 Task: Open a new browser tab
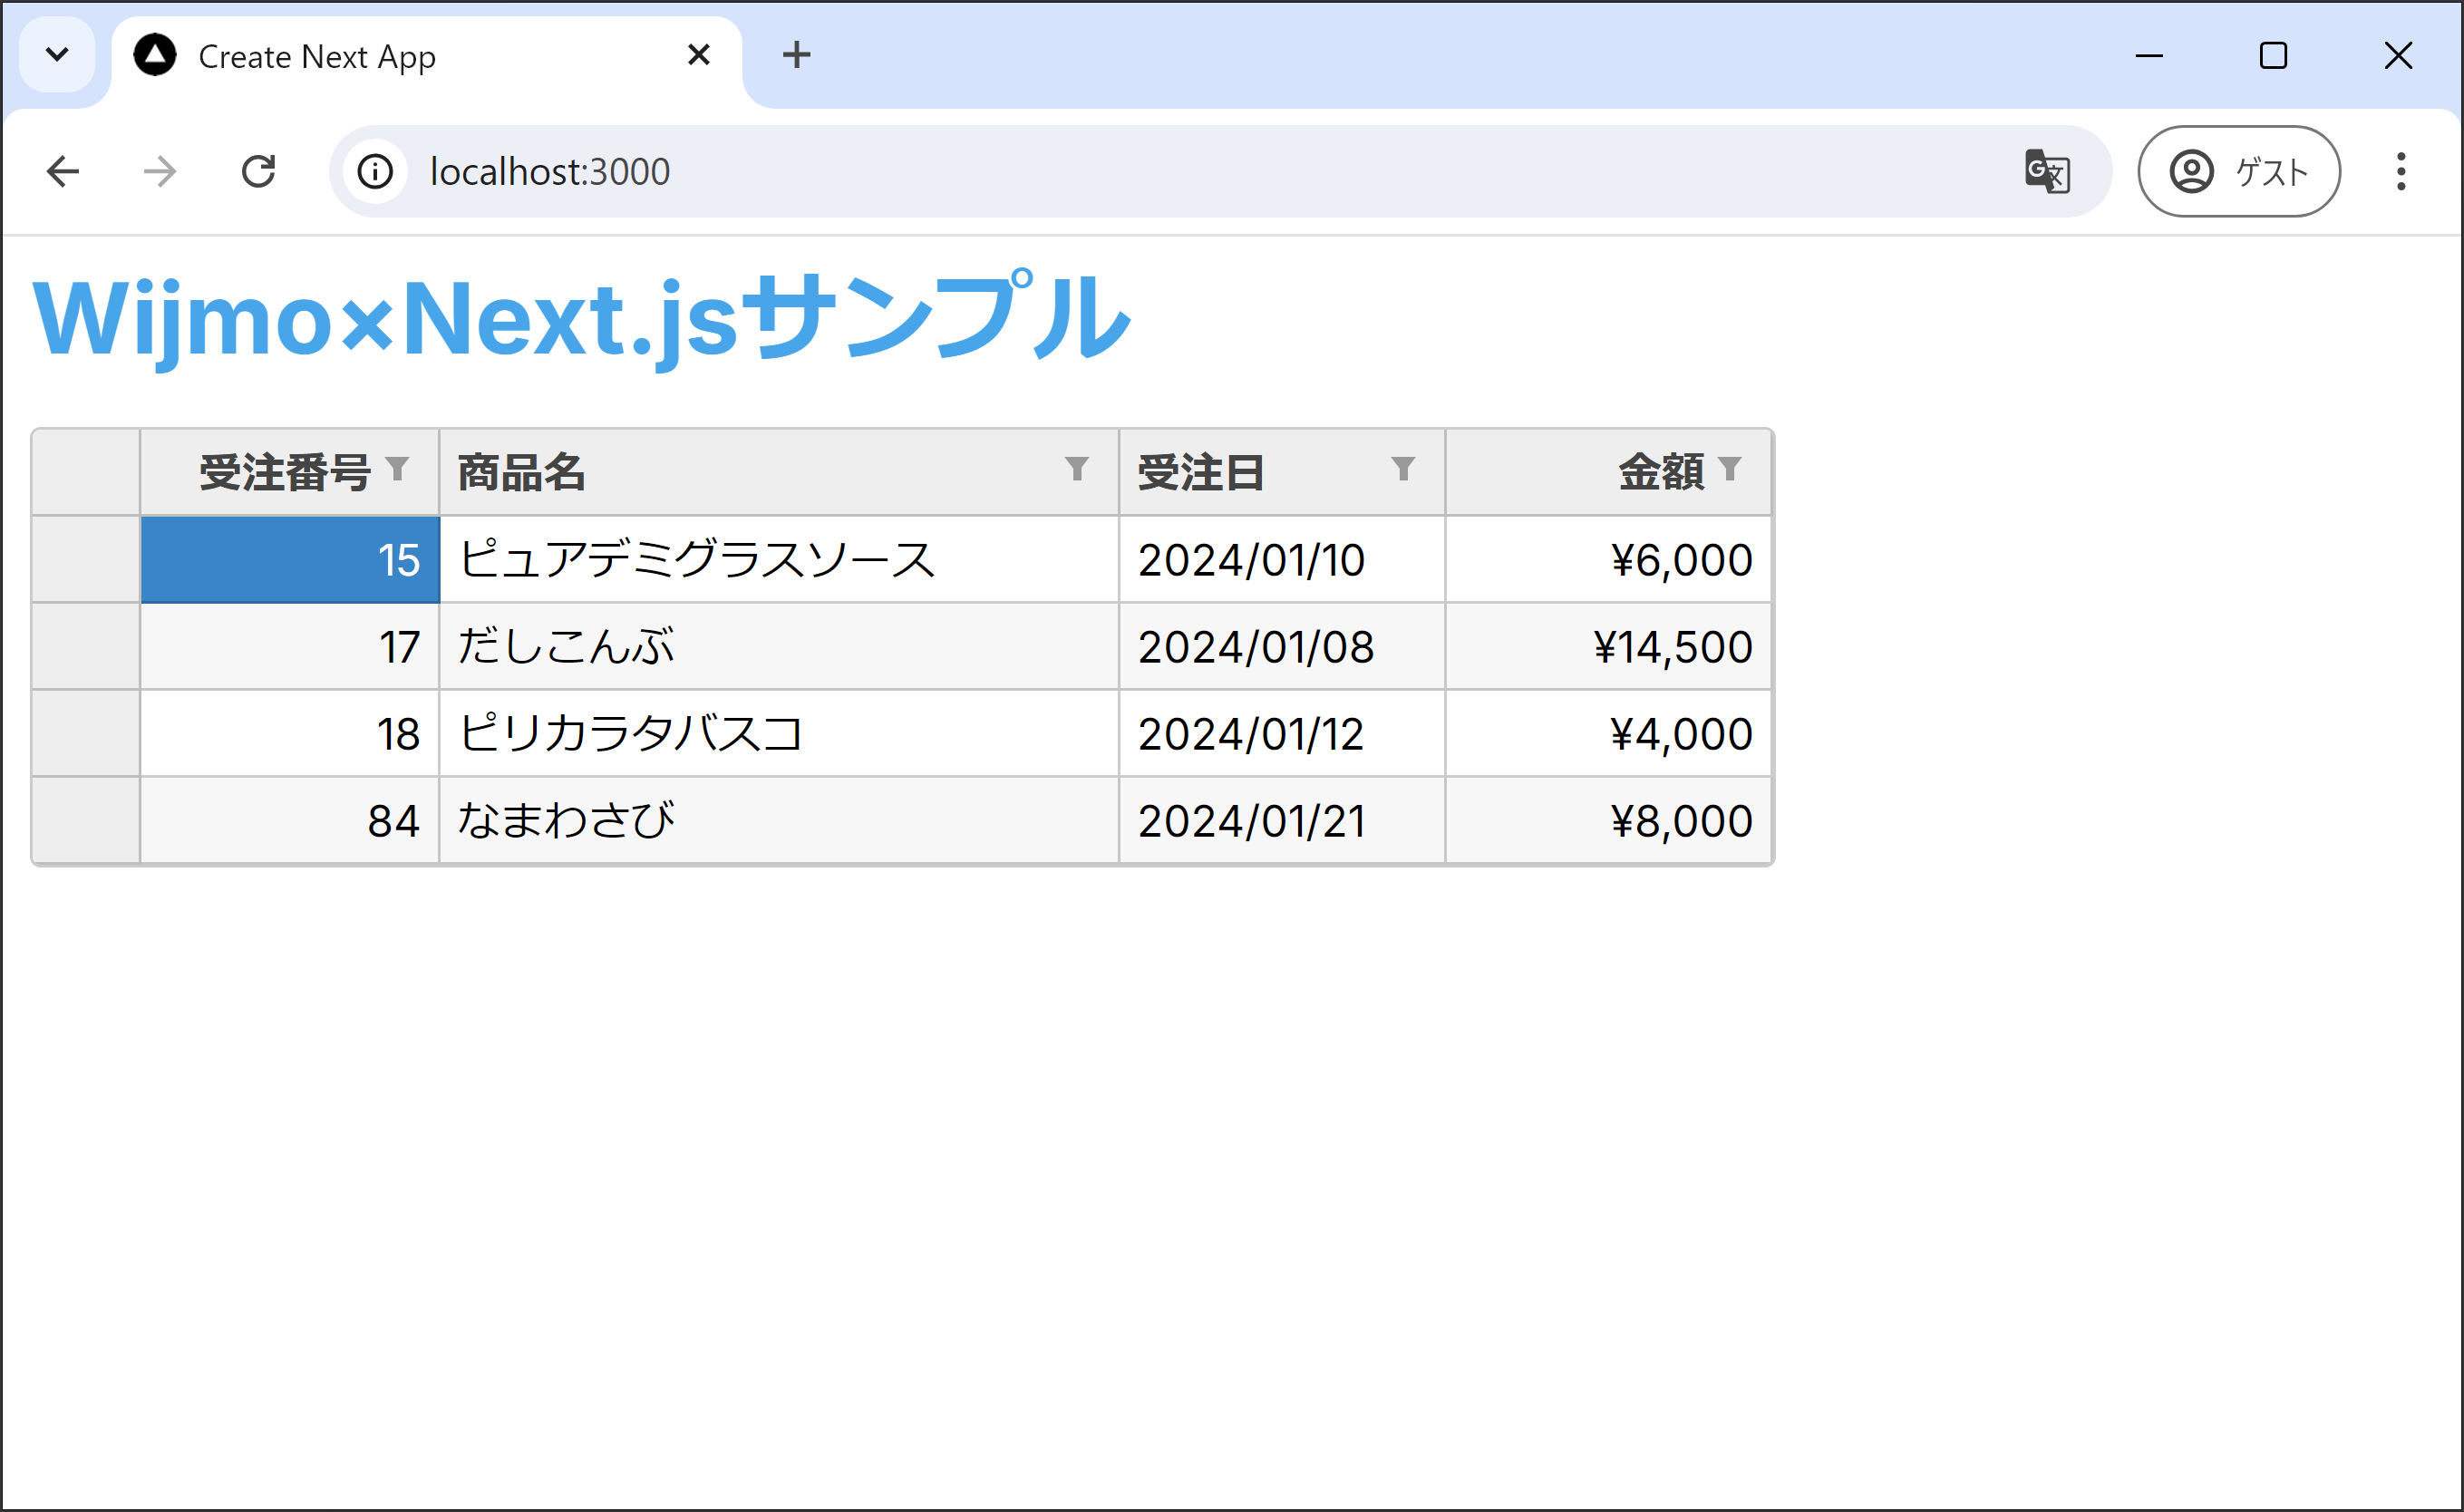click(x=796, y=55)
